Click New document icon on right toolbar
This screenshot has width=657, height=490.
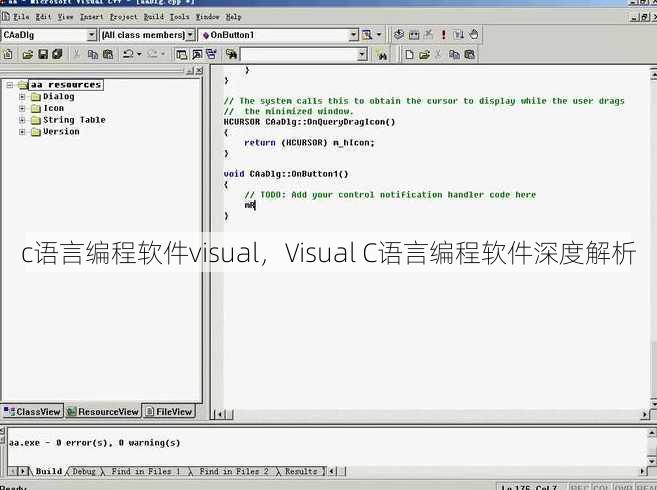pos(409,54)
